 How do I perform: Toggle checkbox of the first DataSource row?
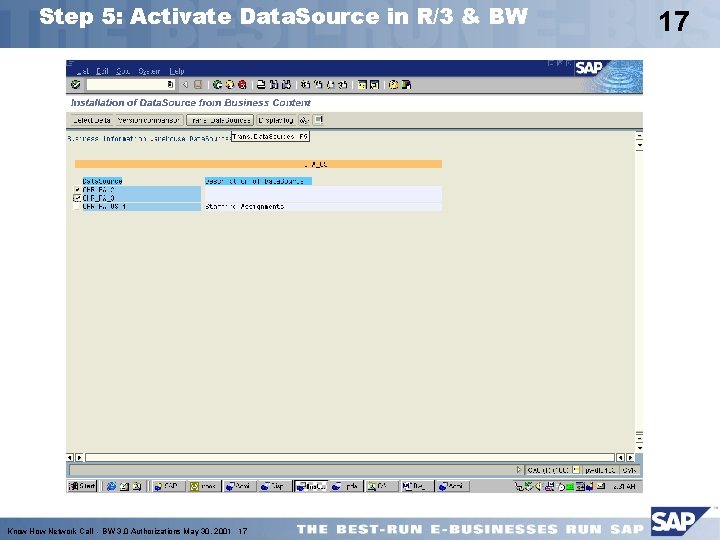(77, 190)
